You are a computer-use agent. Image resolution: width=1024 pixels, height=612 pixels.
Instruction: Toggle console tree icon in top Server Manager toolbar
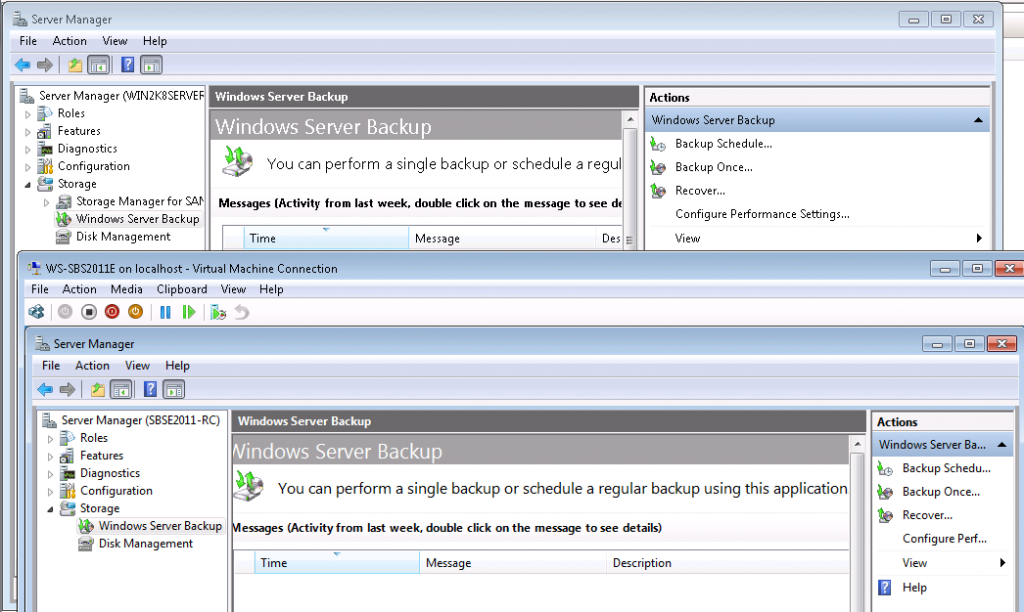click(99, 65)
